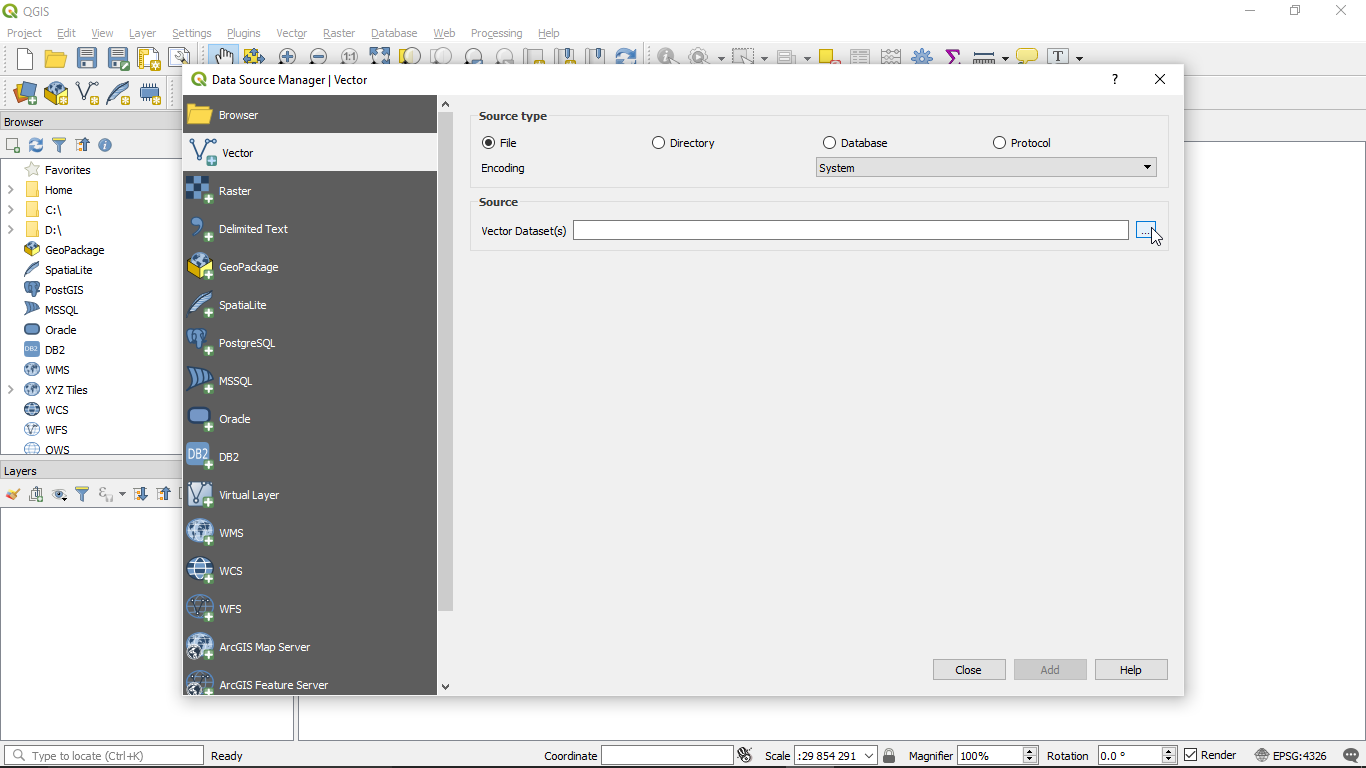Toggle the scale lock icon in status bar
This screenshot has height=768, width=1366.
(889, 755)
